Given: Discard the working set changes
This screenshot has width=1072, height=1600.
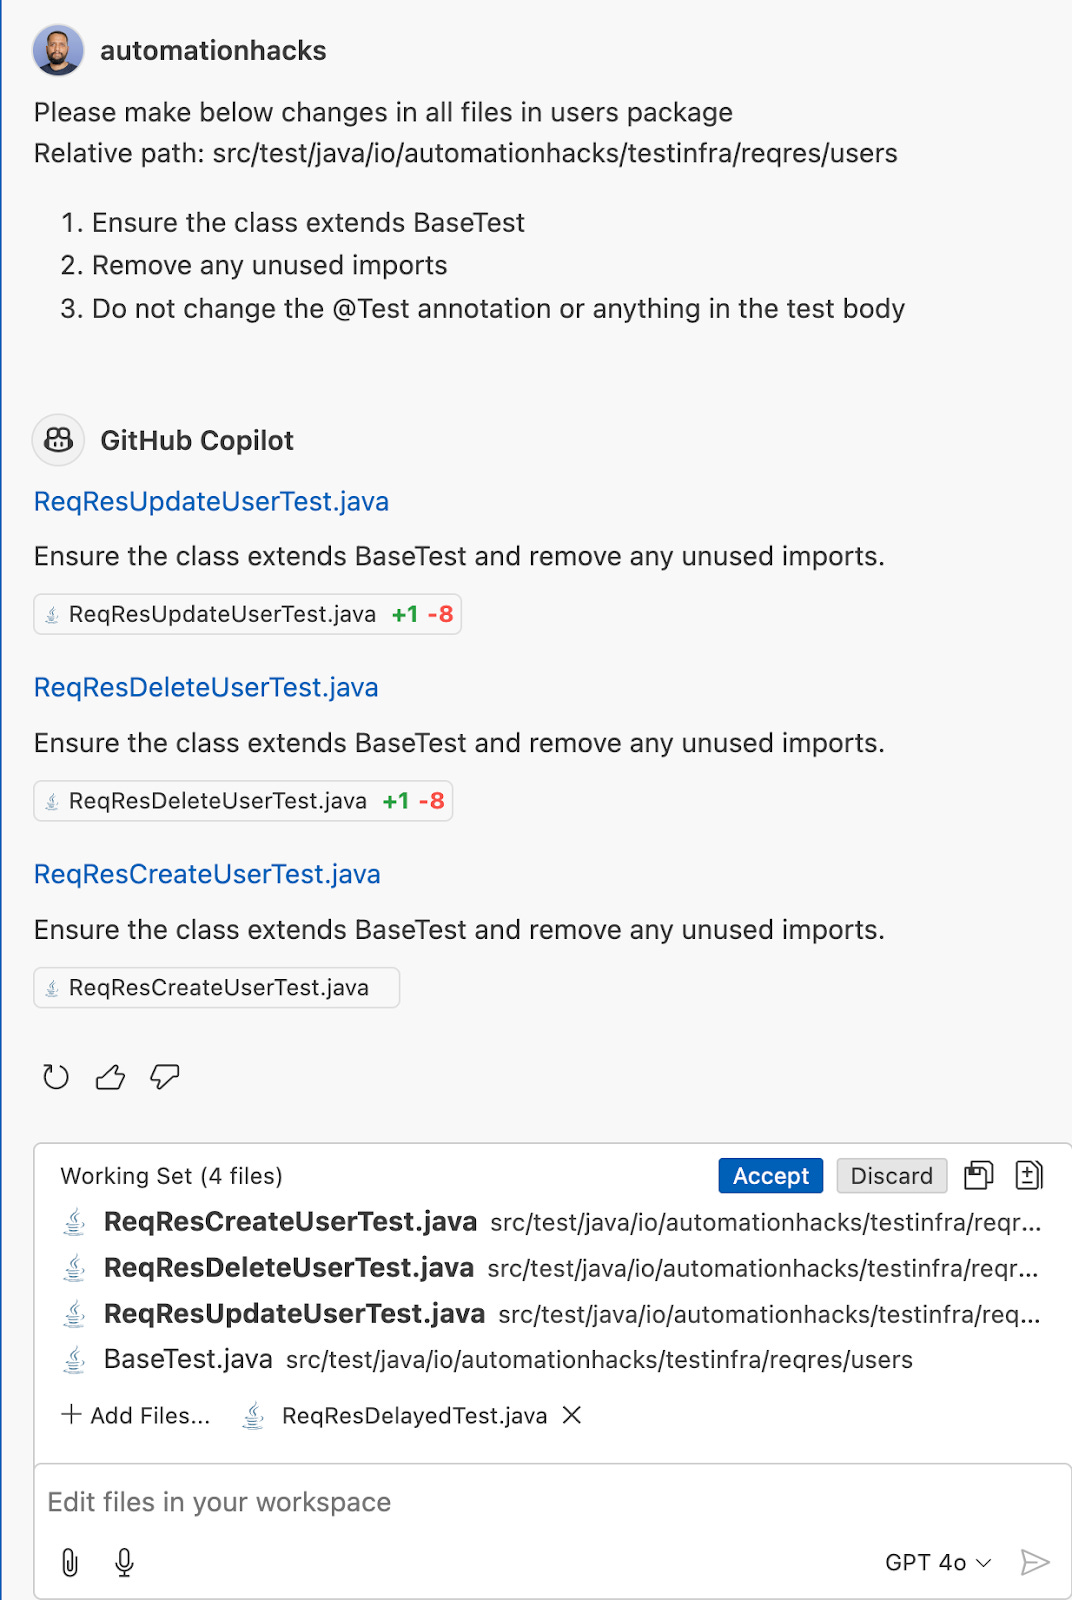Looking at the screenshot, I should click(x=891, y=1175).
